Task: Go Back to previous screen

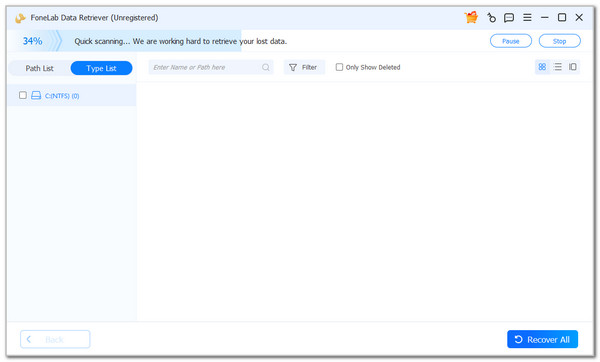Action: [55, 339]
